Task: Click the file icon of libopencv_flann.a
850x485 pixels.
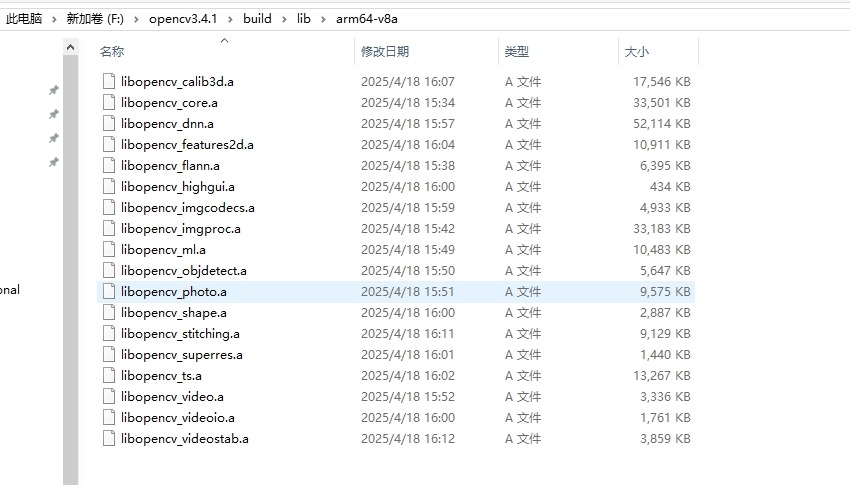Action: pyautogui.click(x=109, y=165)
